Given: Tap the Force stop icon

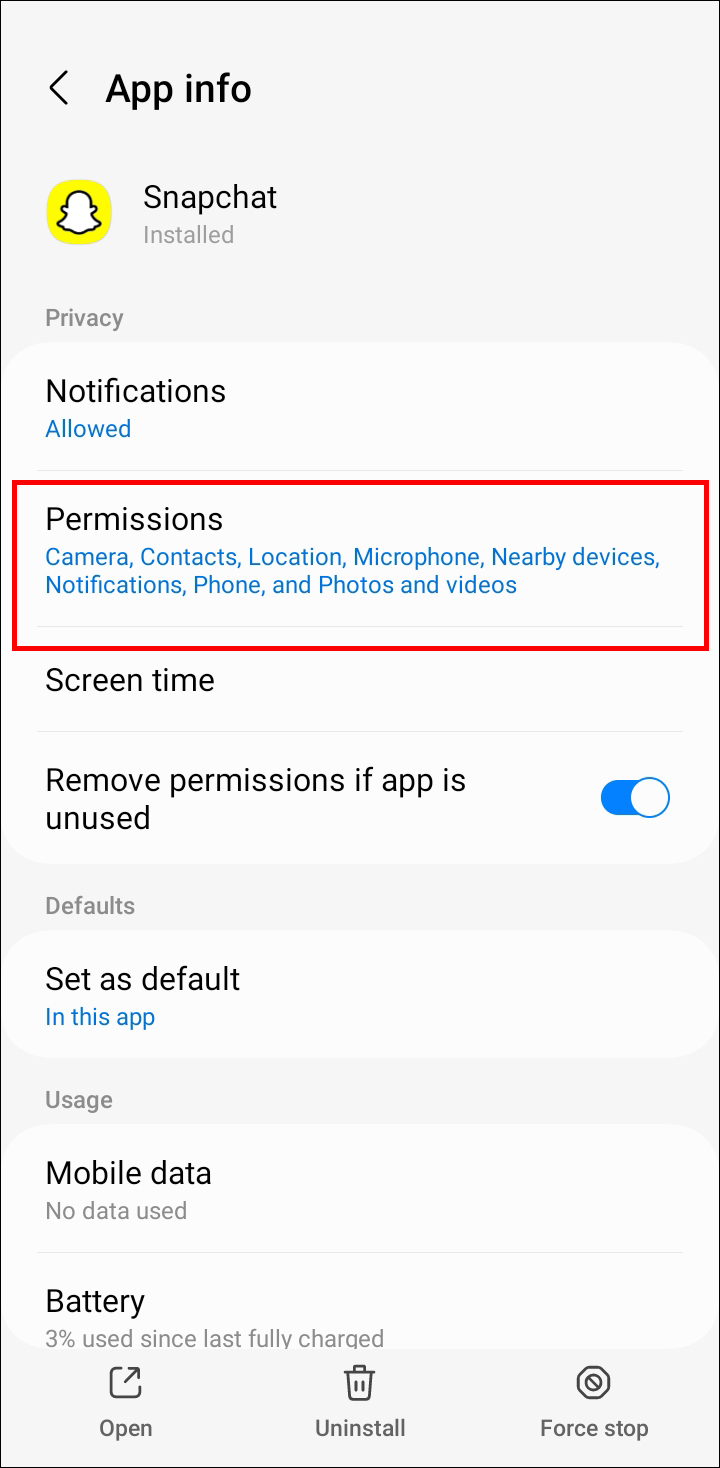Looking at the screenshot, I should click(594, 1383).
